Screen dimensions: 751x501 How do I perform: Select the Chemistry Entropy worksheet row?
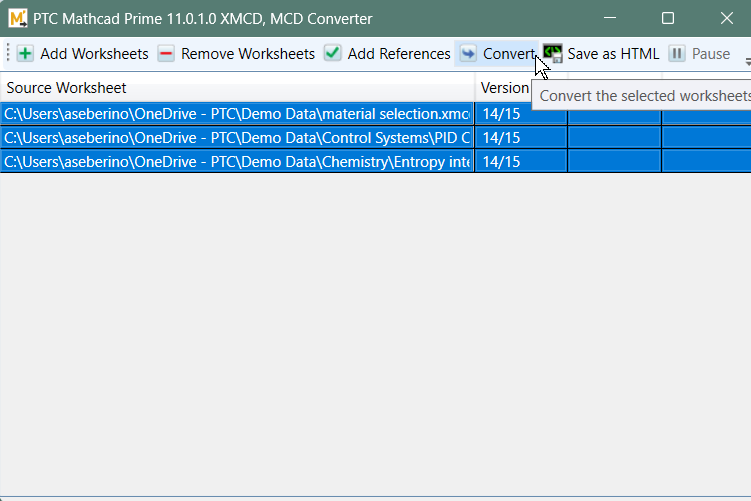point(237,161)
